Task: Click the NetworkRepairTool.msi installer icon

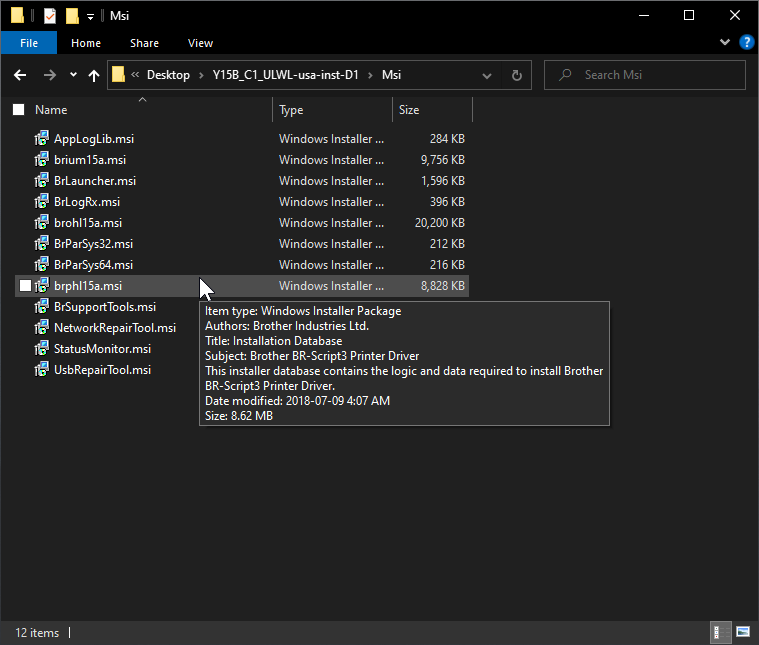Action: [42, 328]
